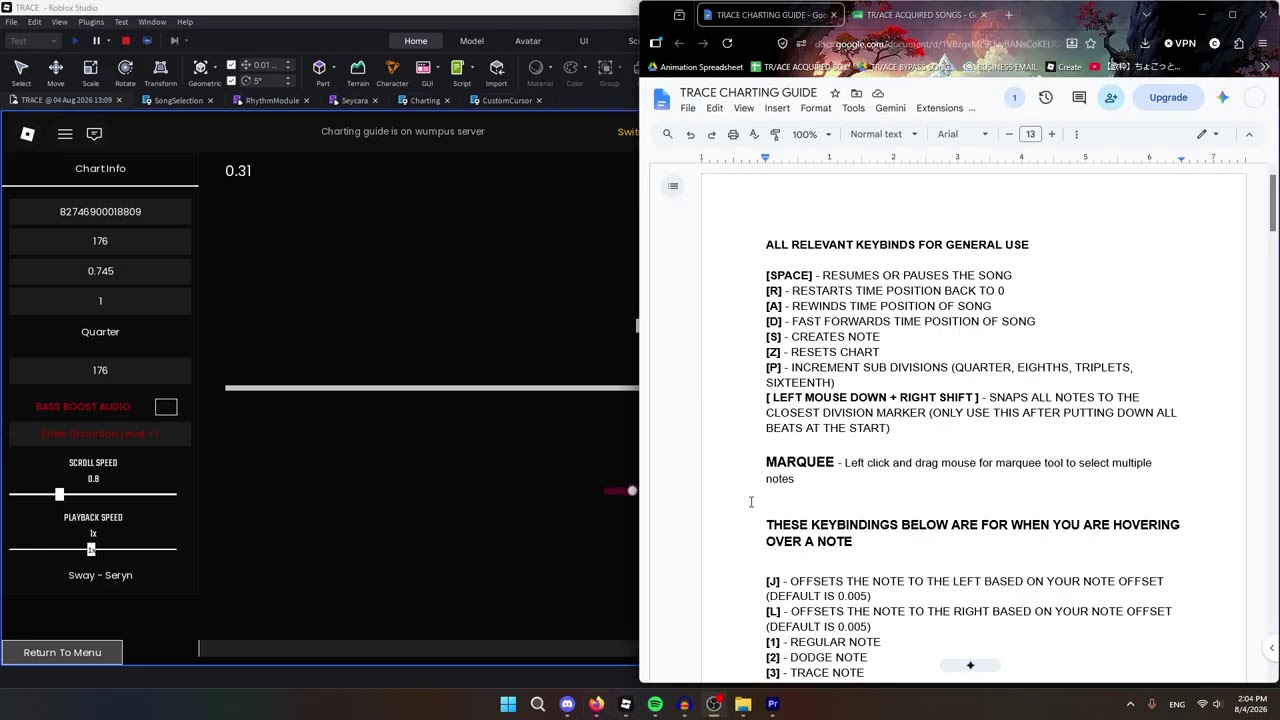Screen dimensions: 1280x720
Task: Pause the running playtest in Roblox Studio
Action: click(97, 41)
